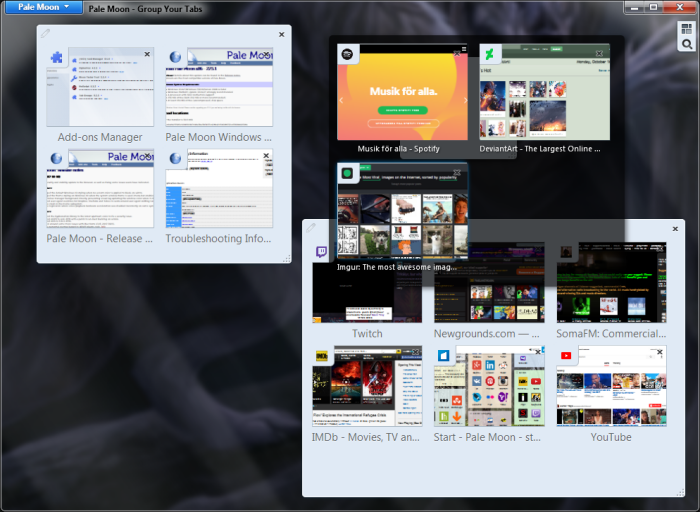Open the Musik för alla Spotify thumbnail
This screenshot has height=512, width=700.
coord(402,92)
